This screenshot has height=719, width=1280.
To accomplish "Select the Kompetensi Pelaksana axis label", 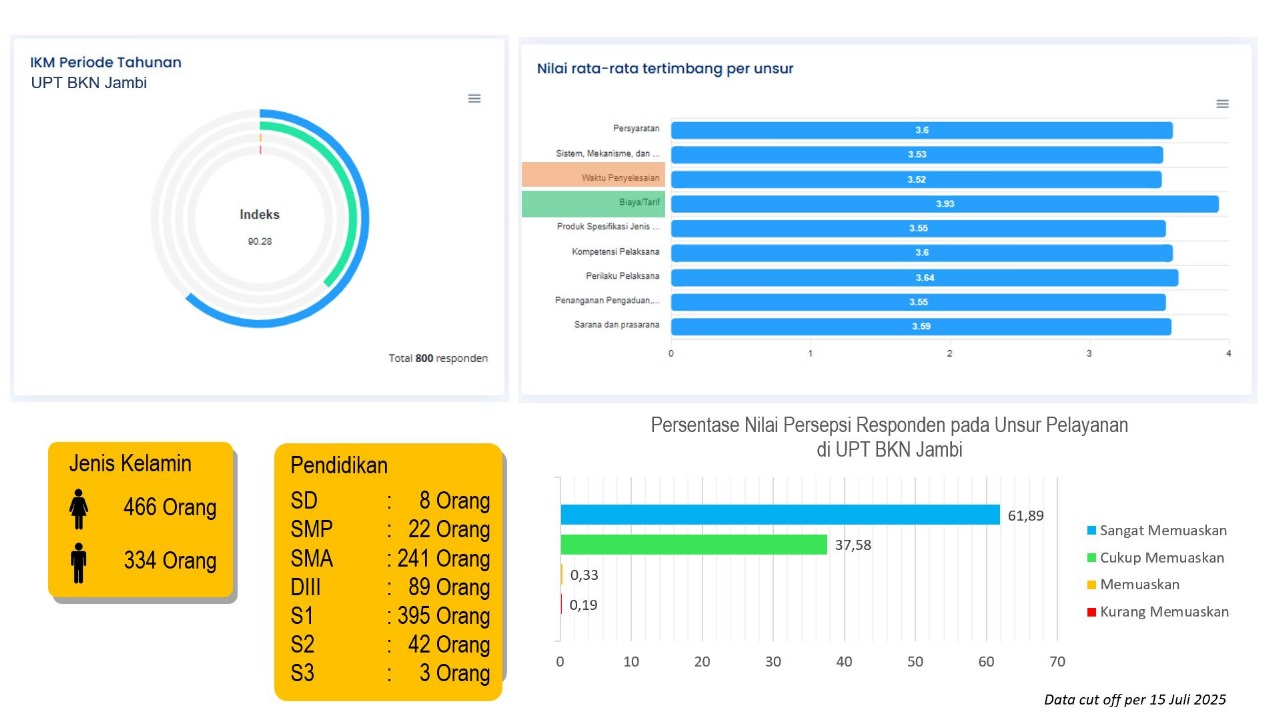I will [615, 252].
